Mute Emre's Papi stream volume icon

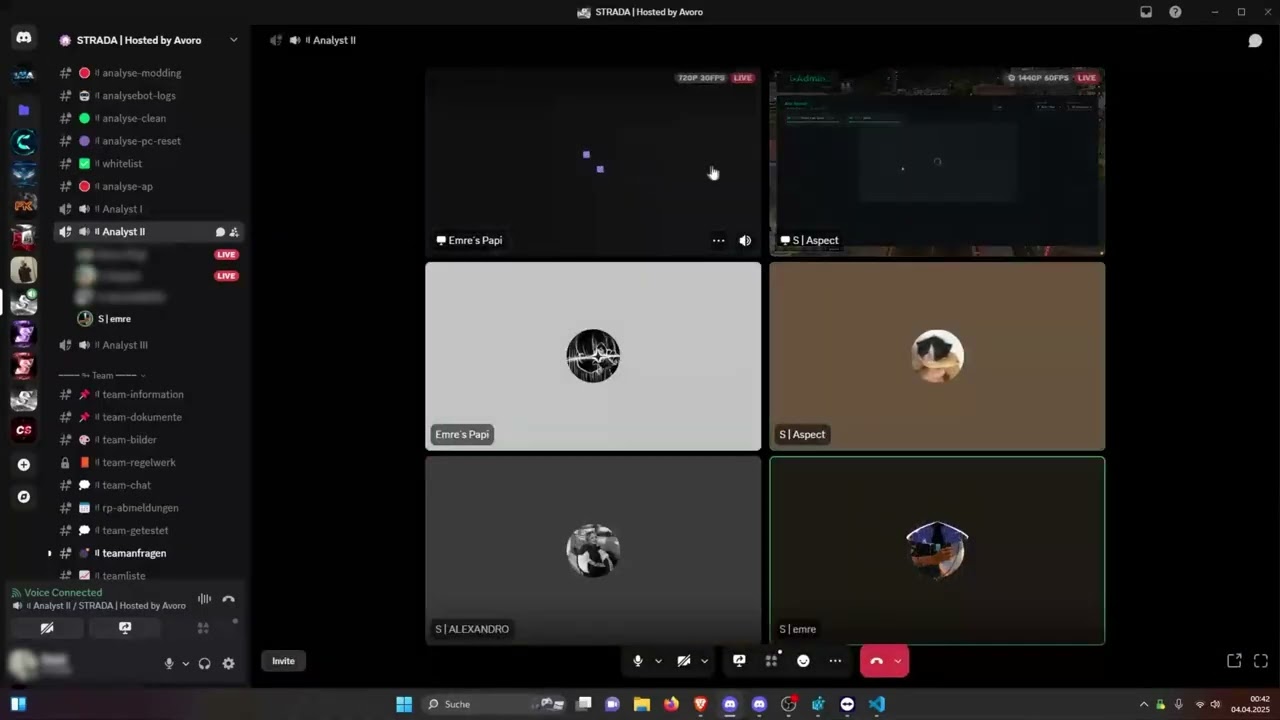click(745, 240)
